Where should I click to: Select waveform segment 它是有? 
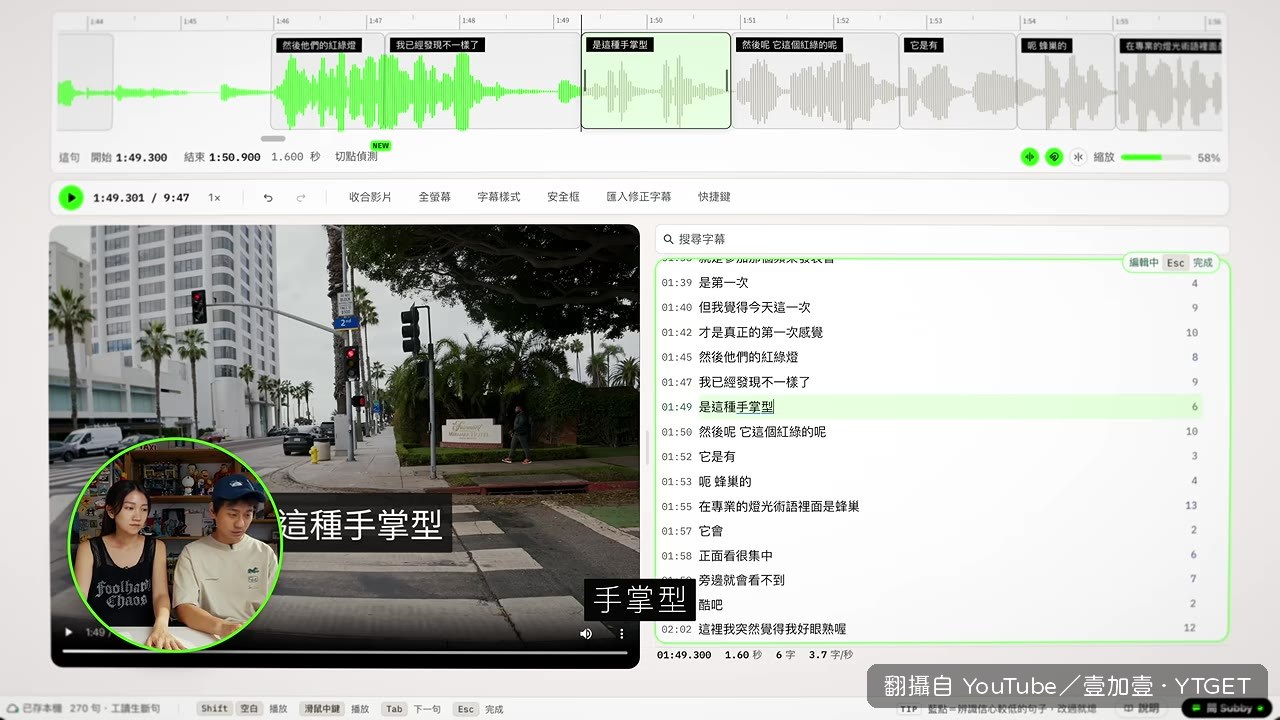coord(958,81)
